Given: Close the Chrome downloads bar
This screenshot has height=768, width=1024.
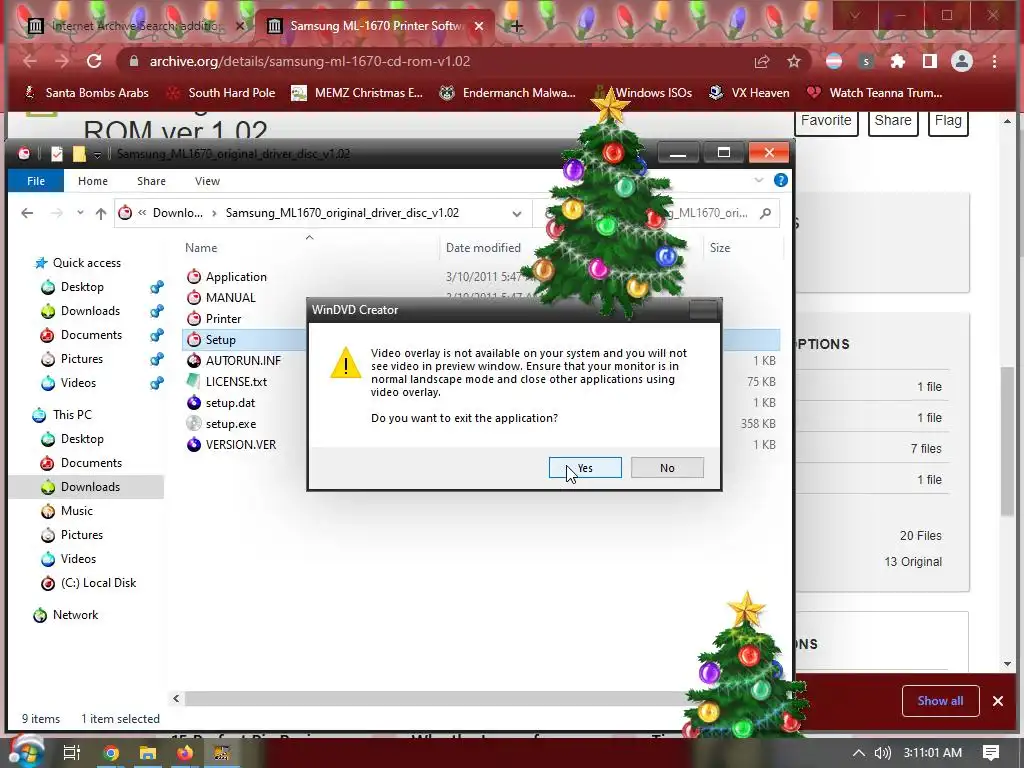Looking at the screenshot, I should click(x=998, y=701).
